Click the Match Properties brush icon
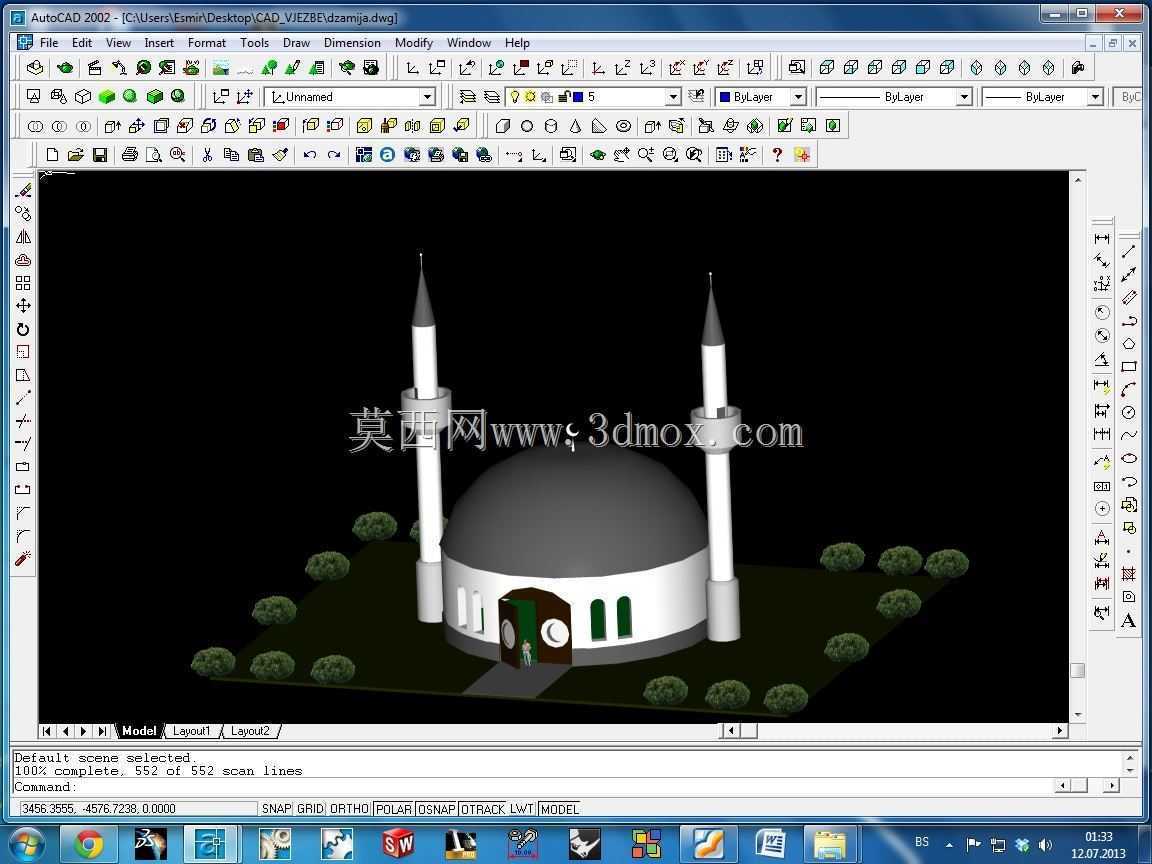 [280, 155]
